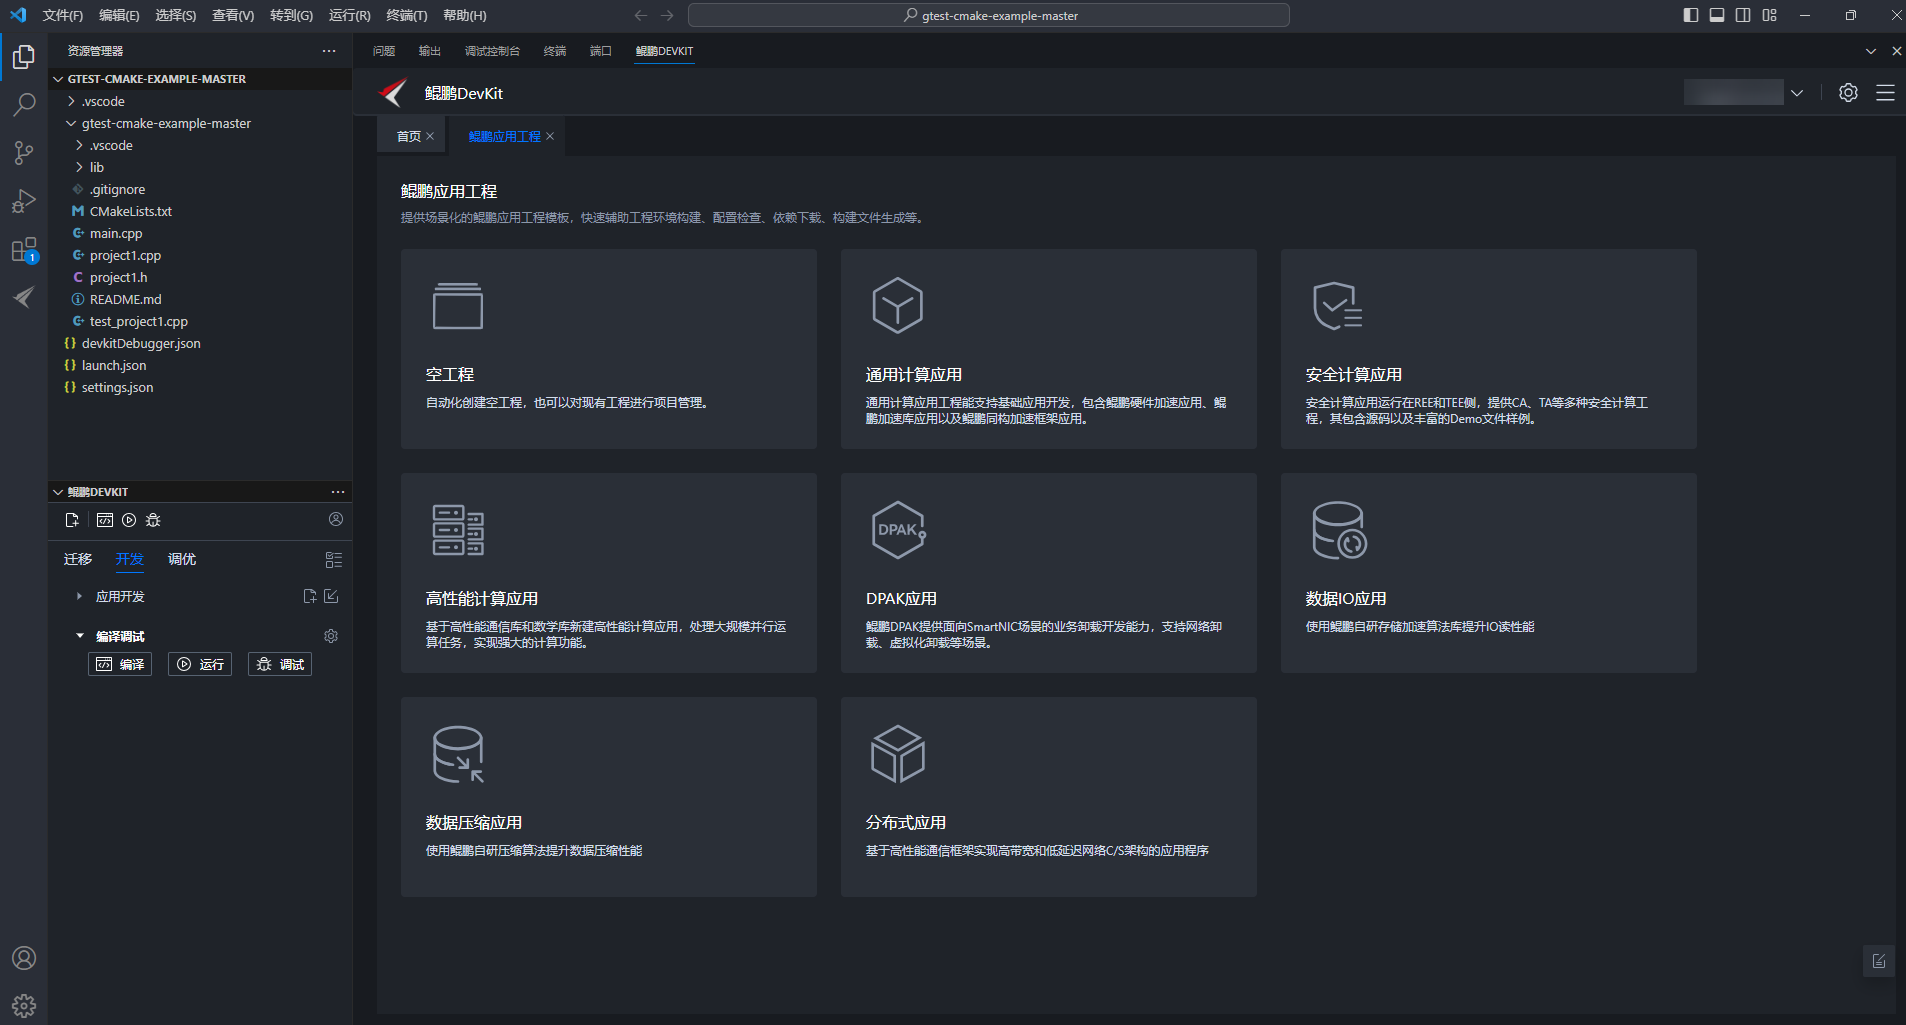Select 迁移 tab in DevKit sidebar

pyautogui.click(x=78, y=559)
